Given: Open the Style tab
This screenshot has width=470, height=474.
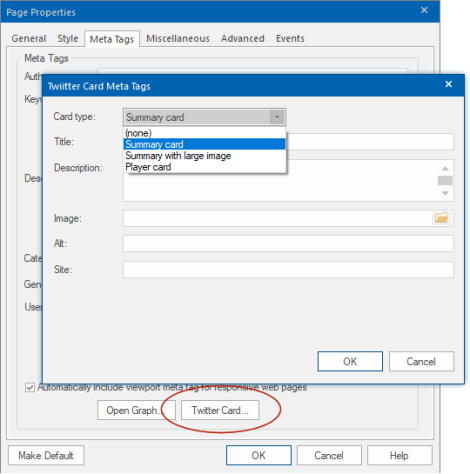Looking at the screenshot, I should pos(68,38).
